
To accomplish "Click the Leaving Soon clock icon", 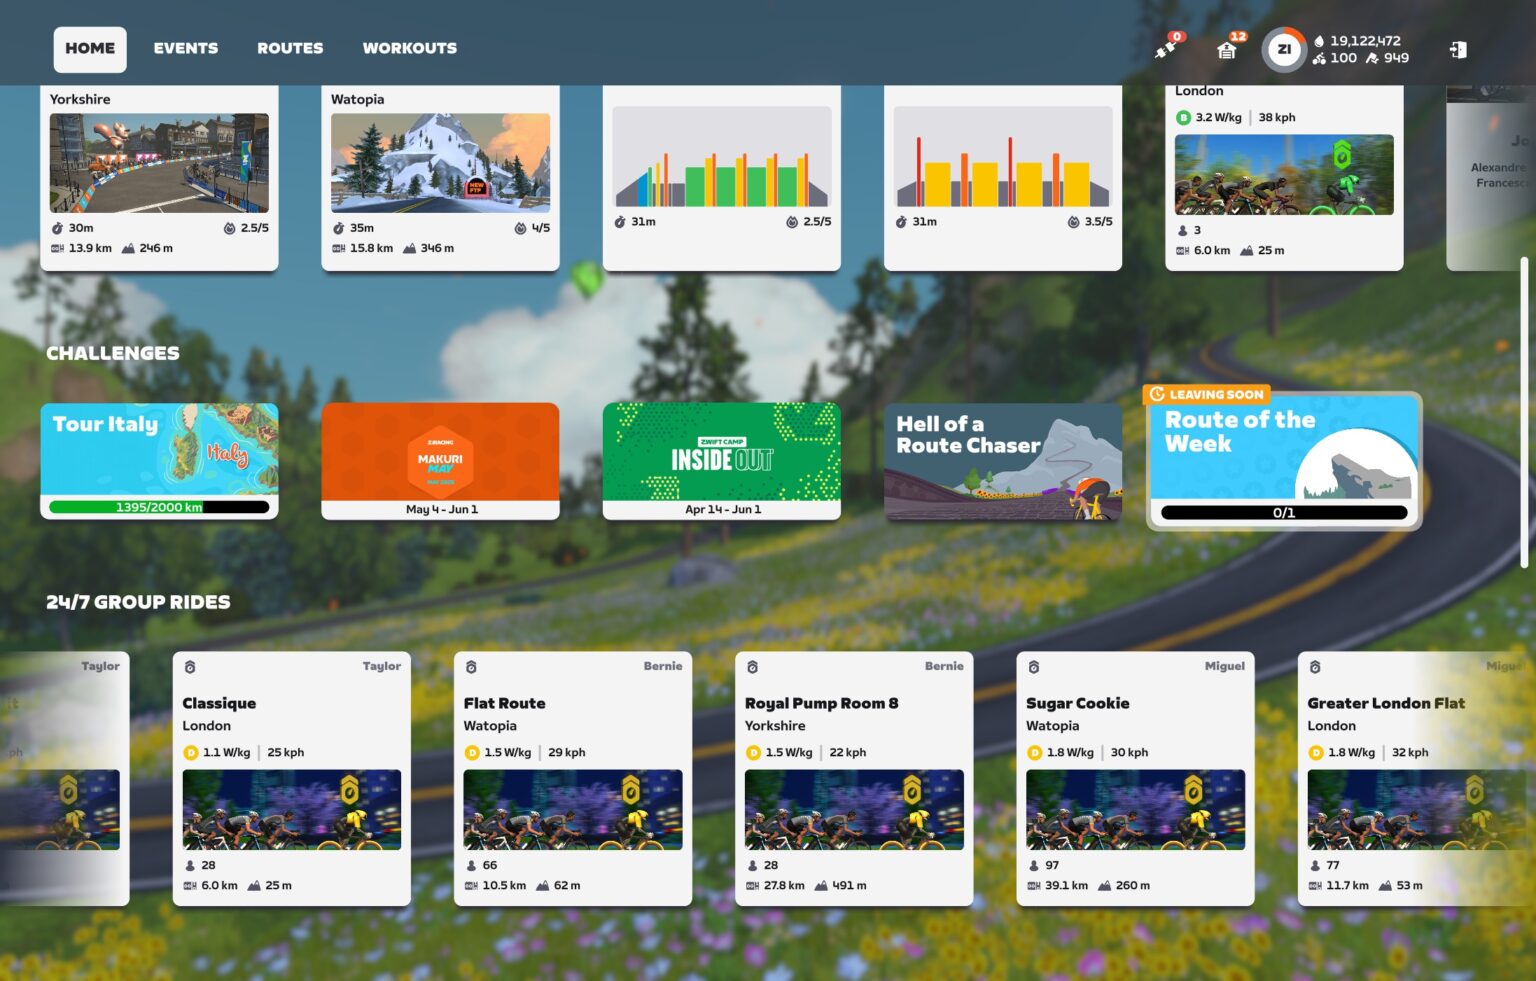I will coord(1157,394).
